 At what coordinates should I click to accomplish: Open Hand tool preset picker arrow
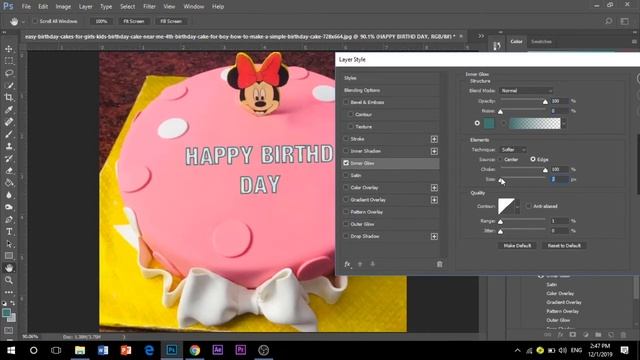pyautogui.click(x=23, y=22)
